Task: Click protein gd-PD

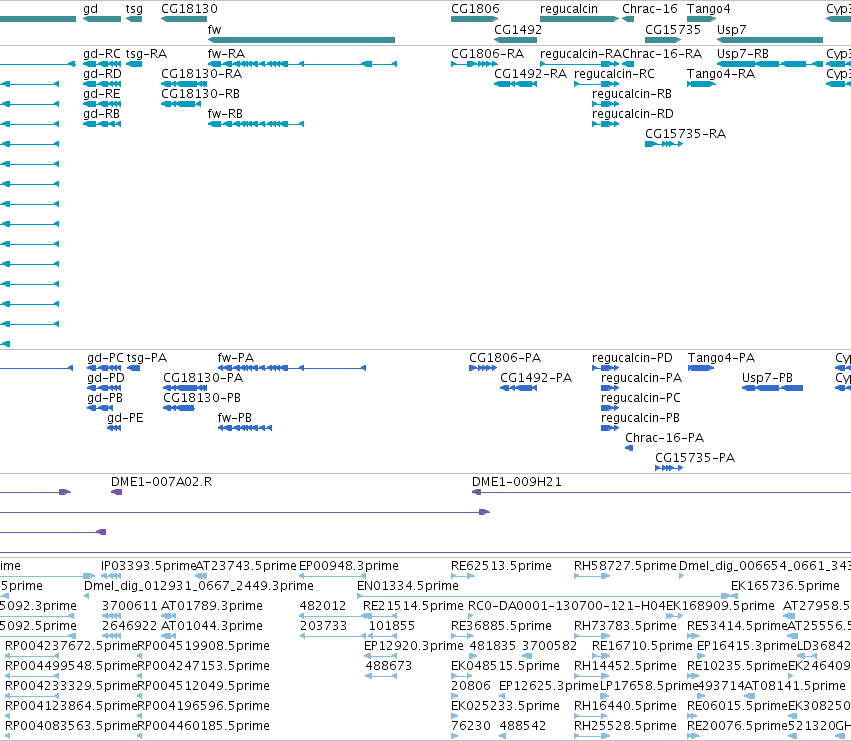Action: (x=104, y=388)
